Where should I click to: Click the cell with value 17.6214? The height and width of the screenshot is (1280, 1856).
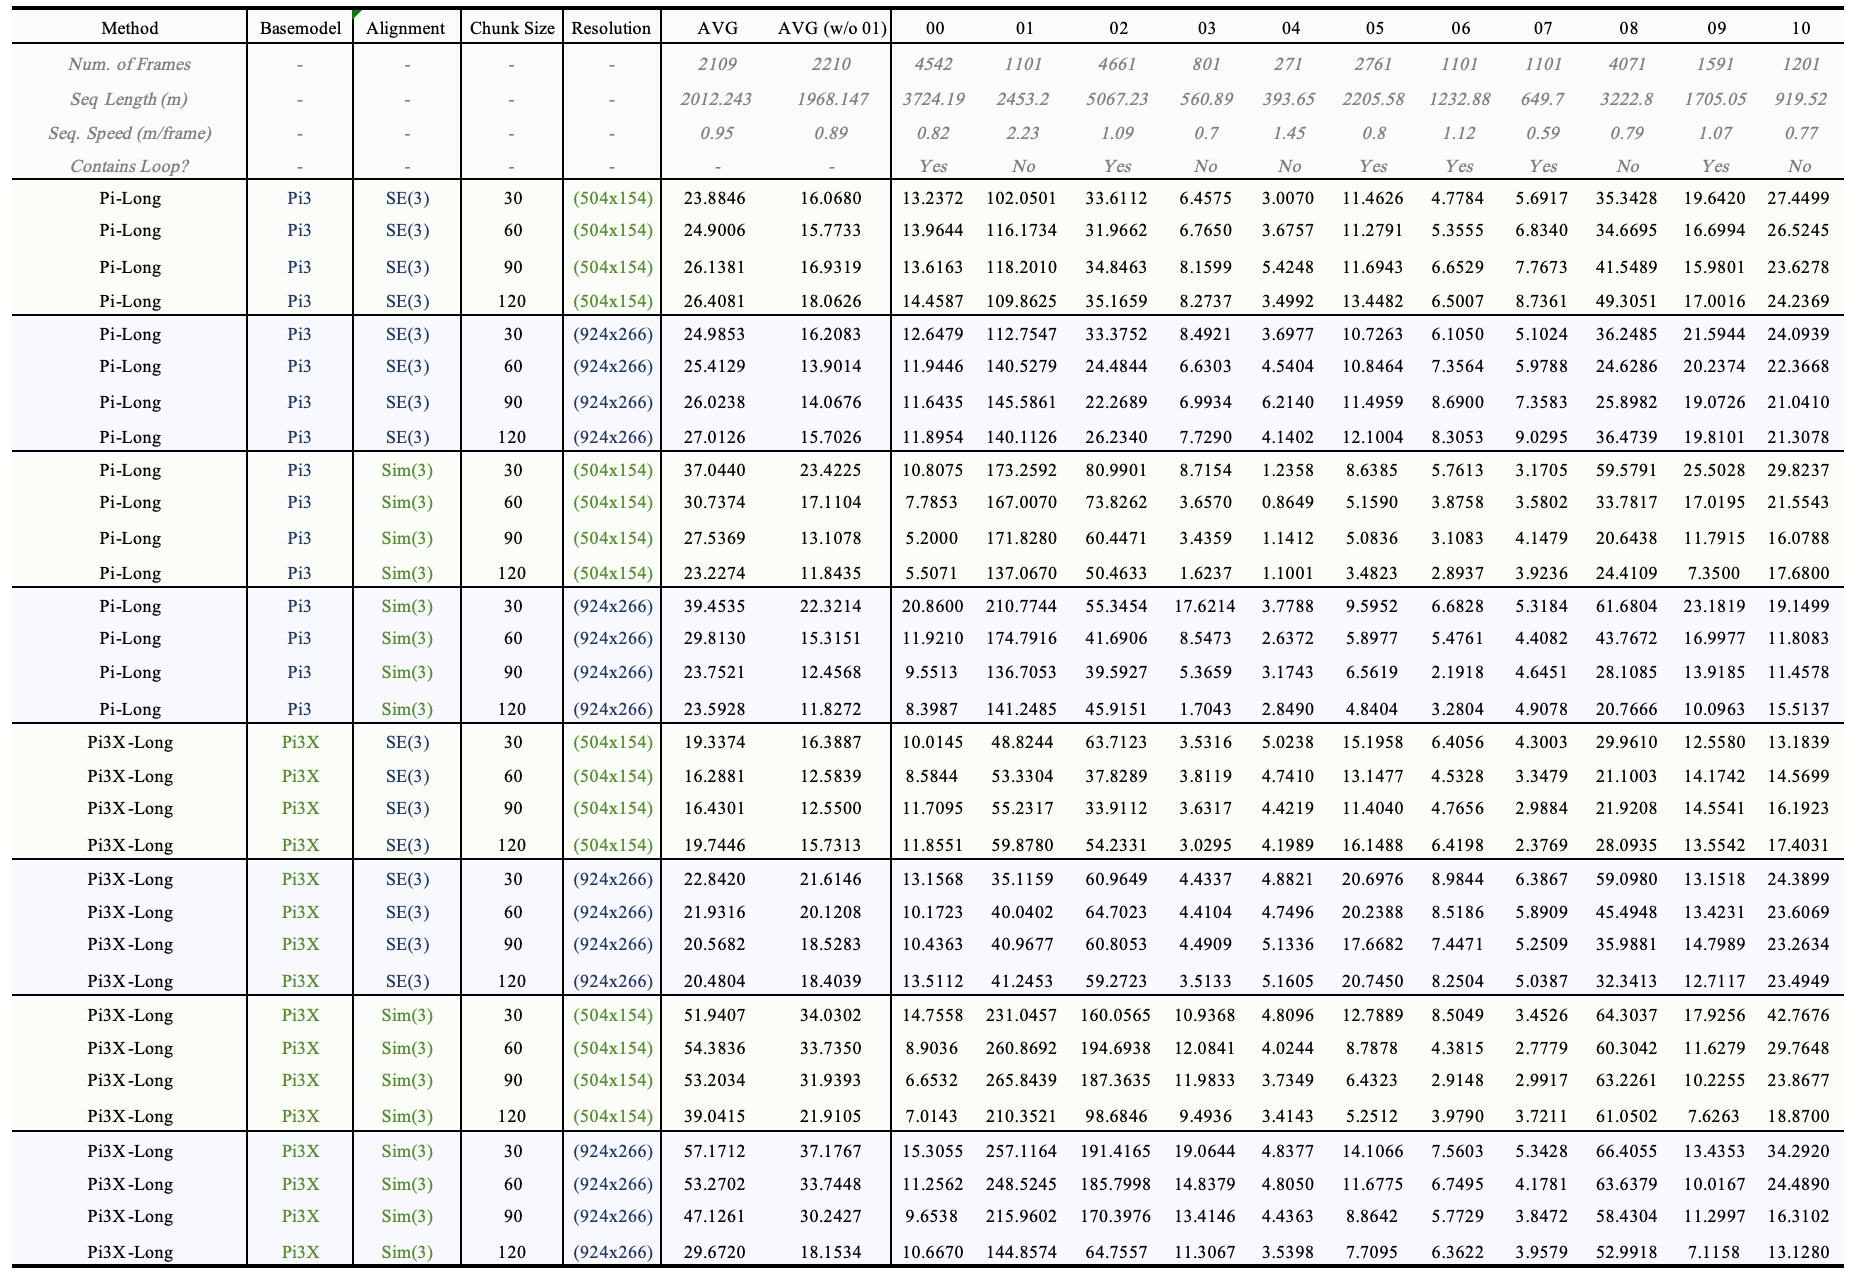coord(1205,606)
